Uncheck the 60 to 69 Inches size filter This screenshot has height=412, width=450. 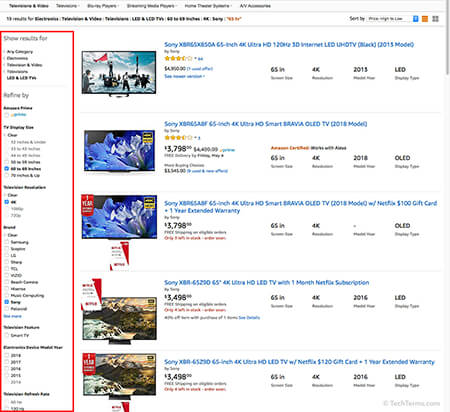click(x=7, y=169)
